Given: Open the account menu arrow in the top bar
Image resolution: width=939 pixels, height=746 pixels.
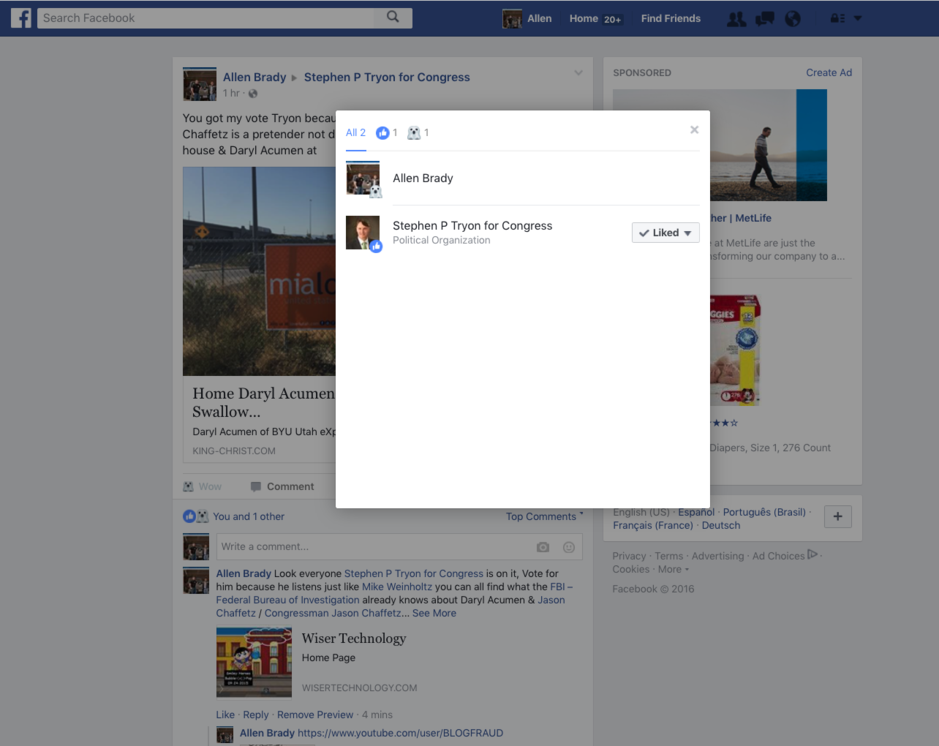Looking at the screenshot, I should 858,19.
